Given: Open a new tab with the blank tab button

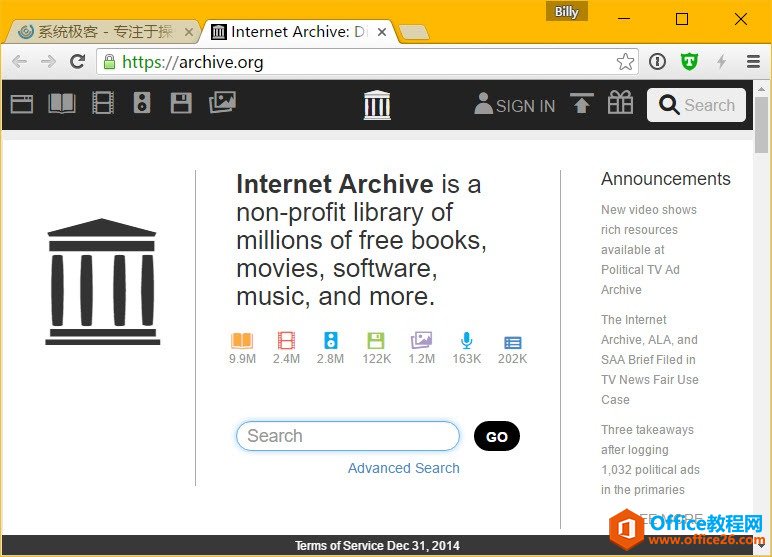Looking at the screenshot, I should [x=414, y=33].
